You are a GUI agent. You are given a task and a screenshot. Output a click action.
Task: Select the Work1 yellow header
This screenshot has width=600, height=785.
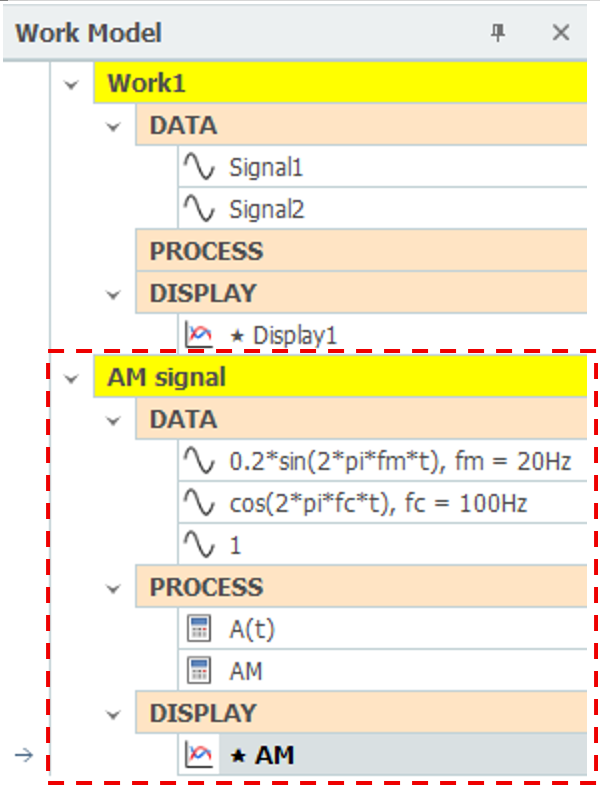pyautogui.click(x=340, y=83)
